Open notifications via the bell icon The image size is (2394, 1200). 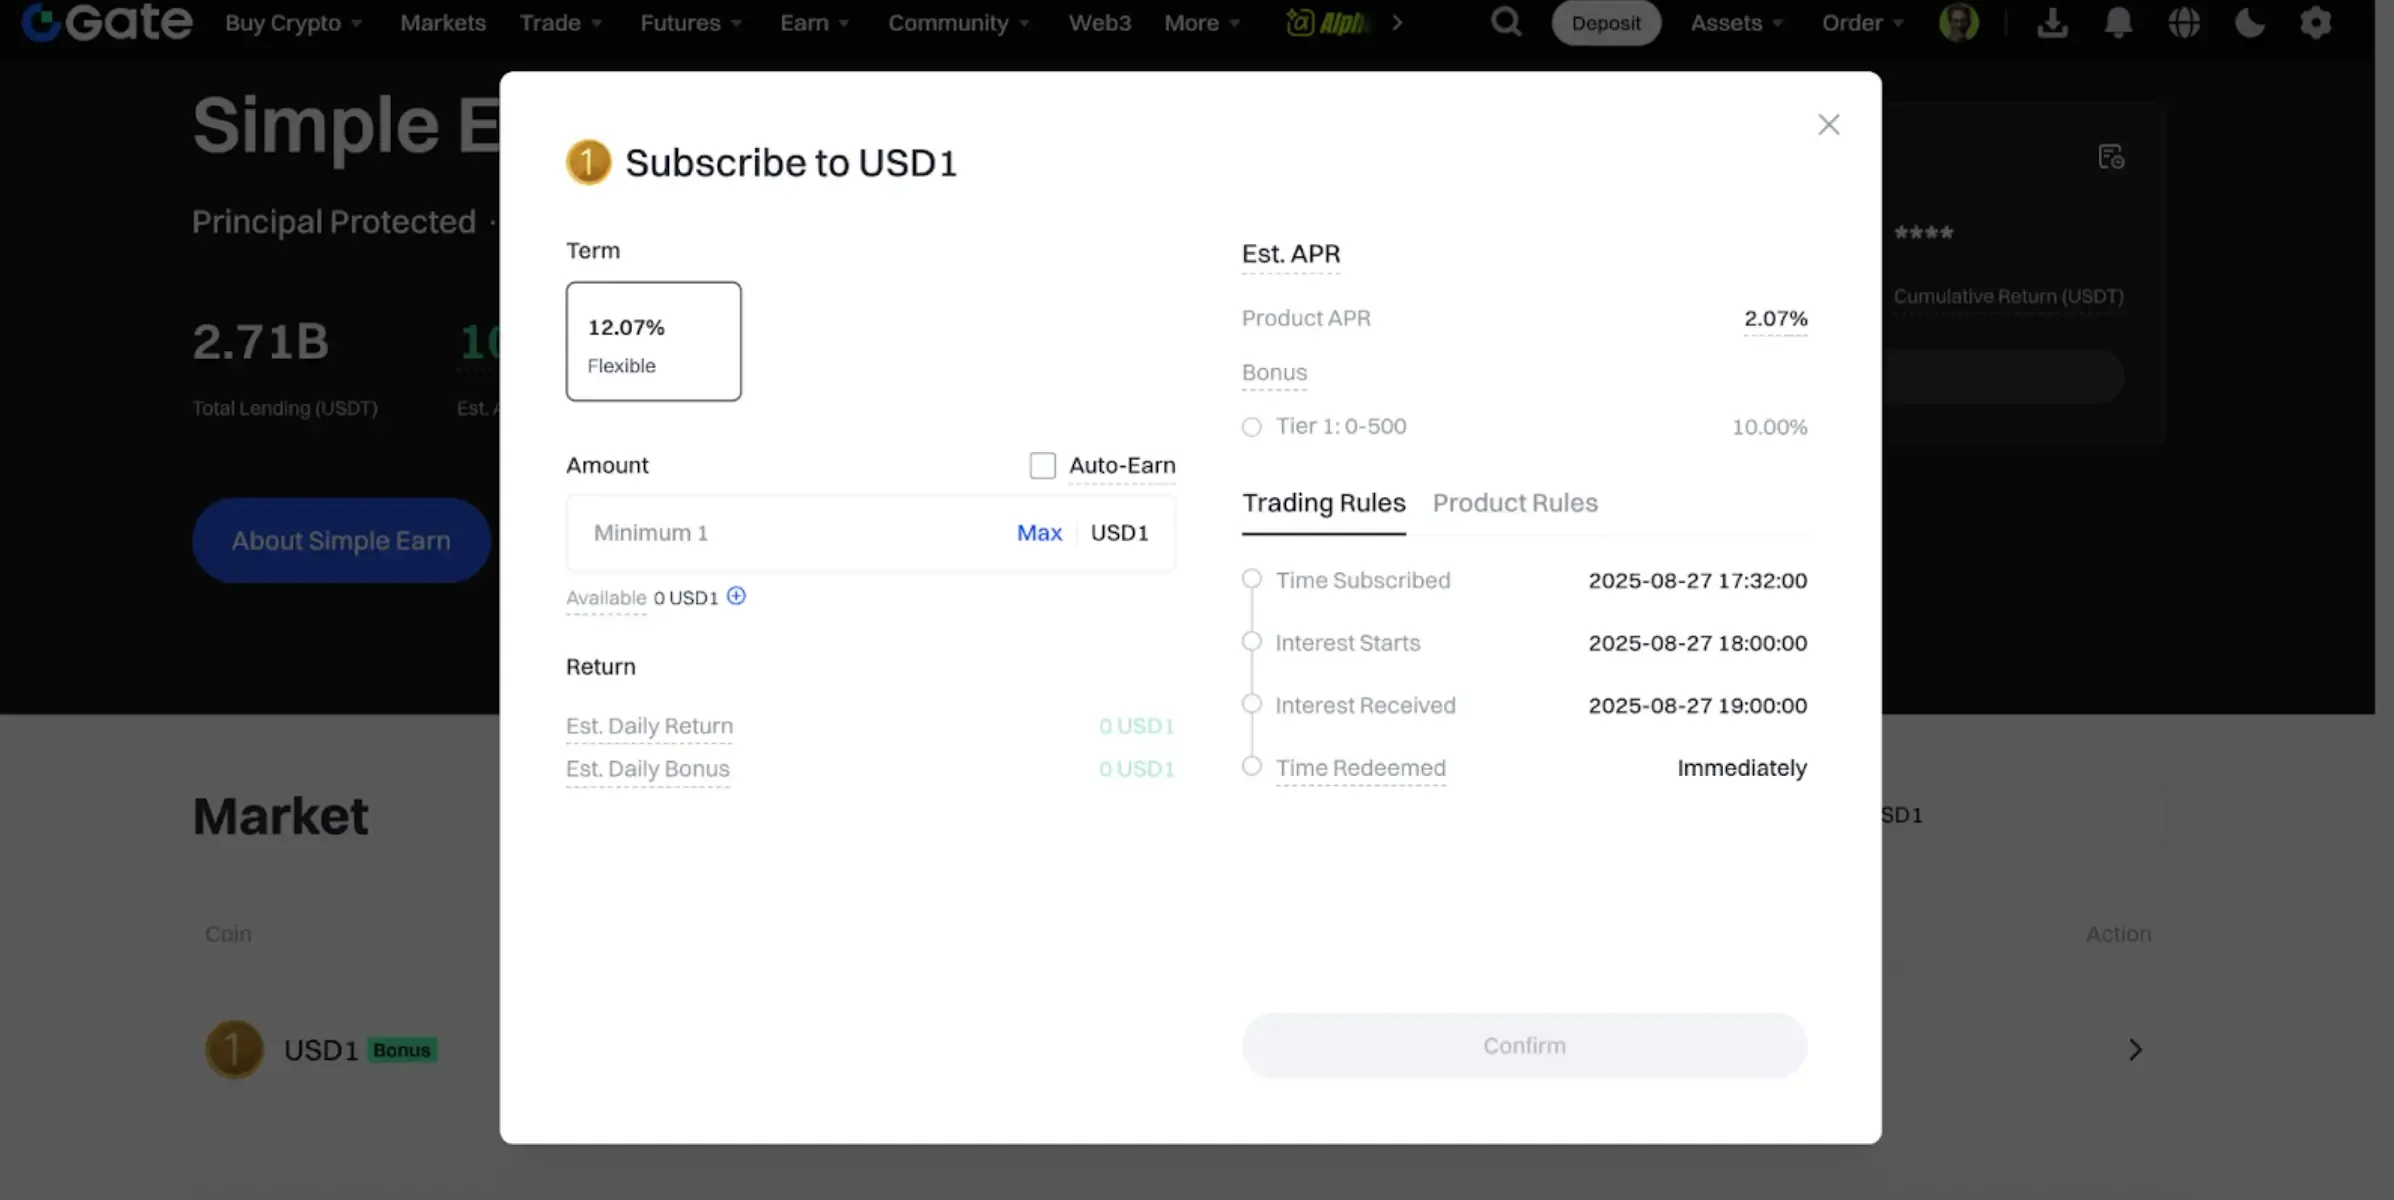coord(2118,22)
